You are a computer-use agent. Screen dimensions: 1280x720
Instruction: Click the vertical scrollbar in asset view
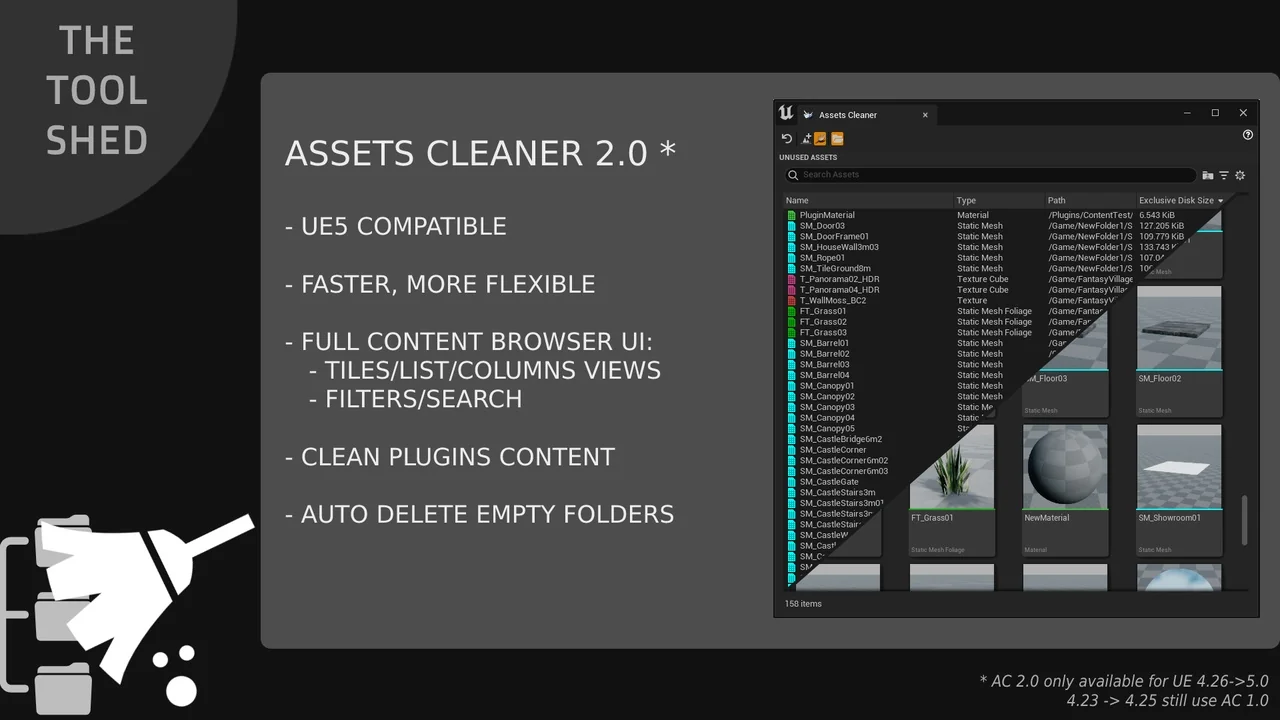click(1245, 520)
